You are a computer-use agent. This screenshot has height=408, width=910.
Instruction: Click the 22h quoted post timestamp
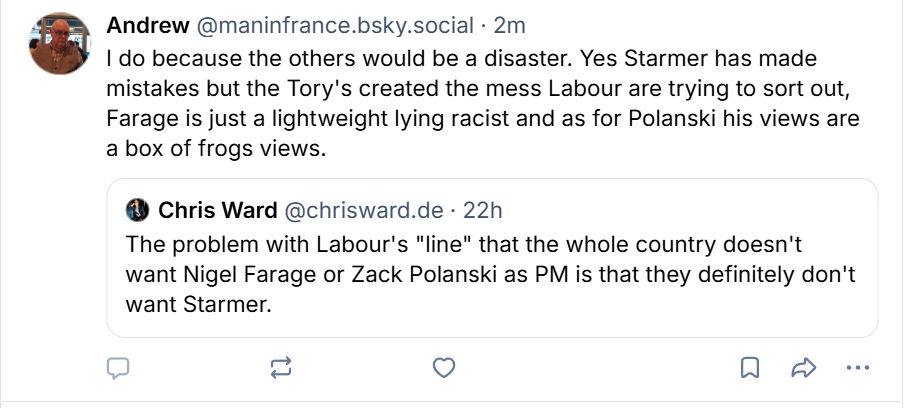coord(482,210)
